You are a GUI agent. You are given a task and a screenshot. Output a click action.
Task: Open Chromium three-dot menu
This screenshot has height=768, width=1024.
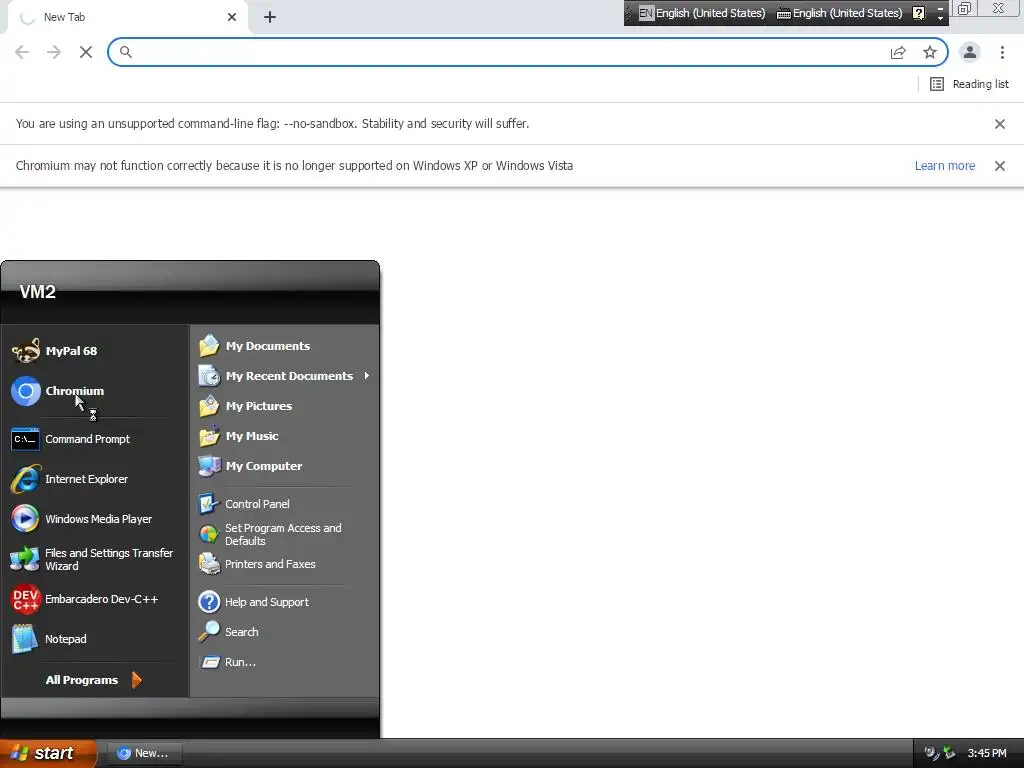[1002, 52]
